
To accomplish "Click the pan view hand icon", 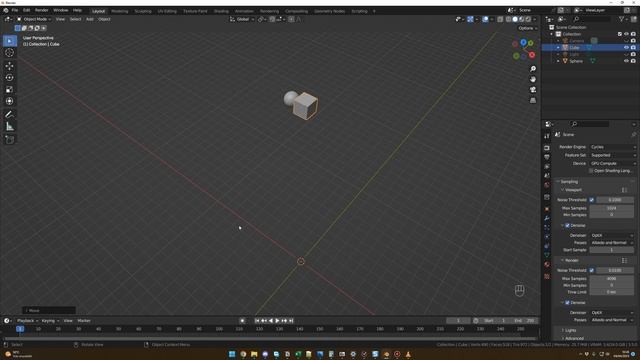I will (533, 79).
